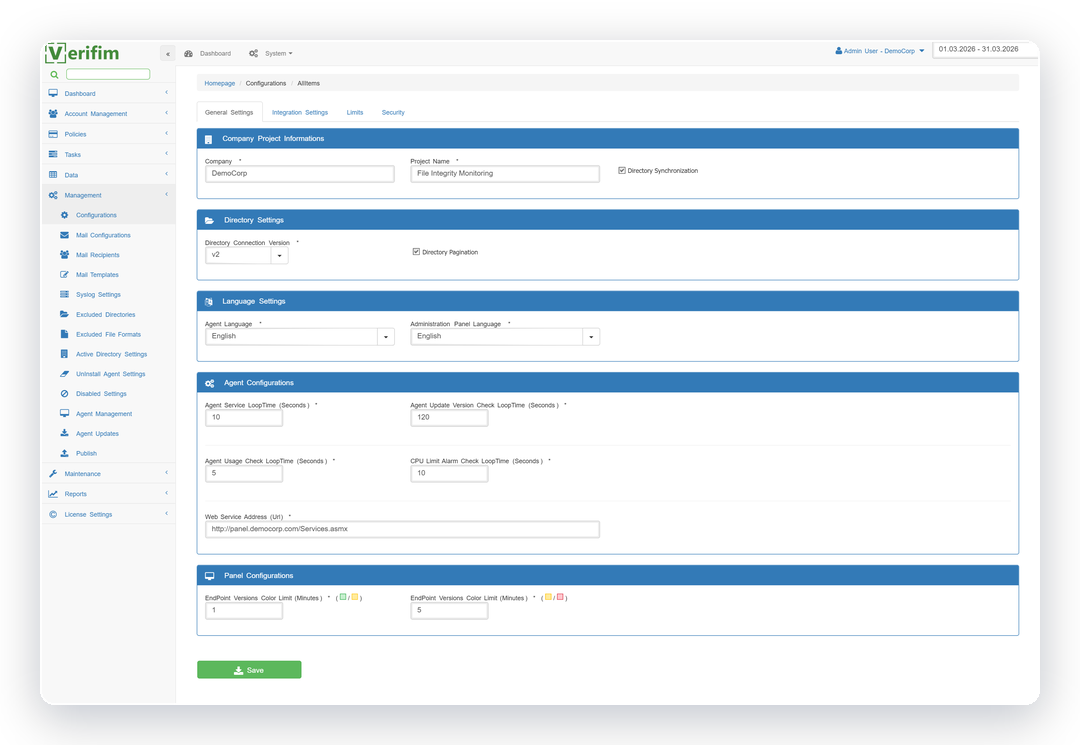Click the Dashboard monitor icon in sidebar
Screen dimensions: 1080x745
(53, 93)
